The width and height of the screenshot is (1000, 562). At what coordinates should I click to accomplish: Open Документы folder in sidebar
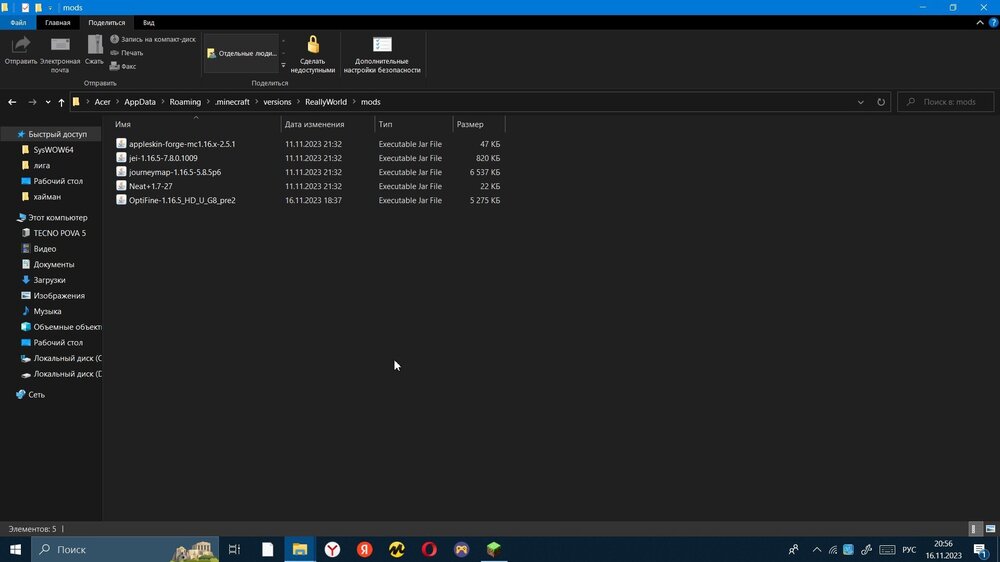[x=54, y=265]
